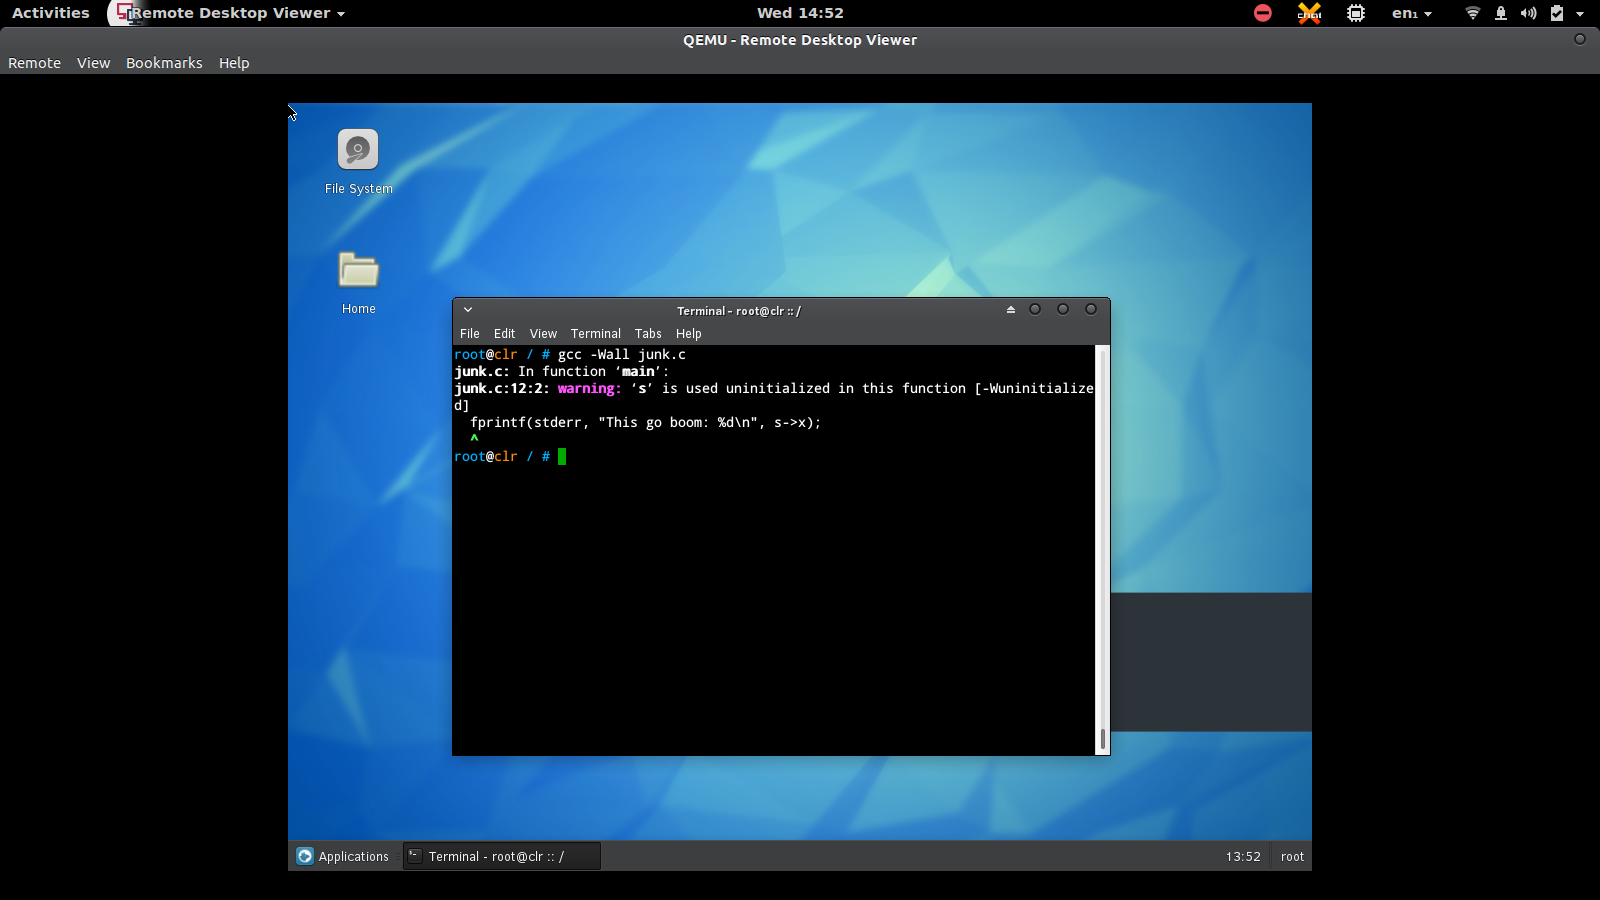Click the remote panel clock 13:52

(1243, 856)
